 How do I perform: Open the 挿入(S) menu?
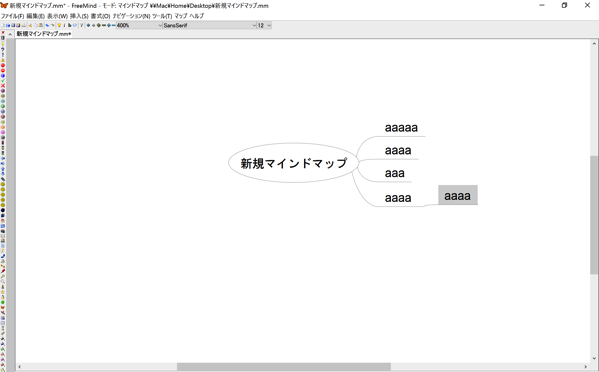point(79,16)
